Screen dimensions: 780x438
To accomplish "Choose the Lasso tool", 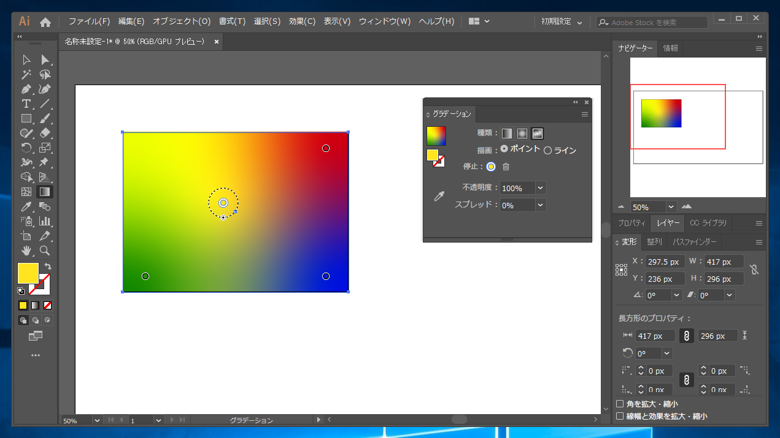I will coord(45,75).
